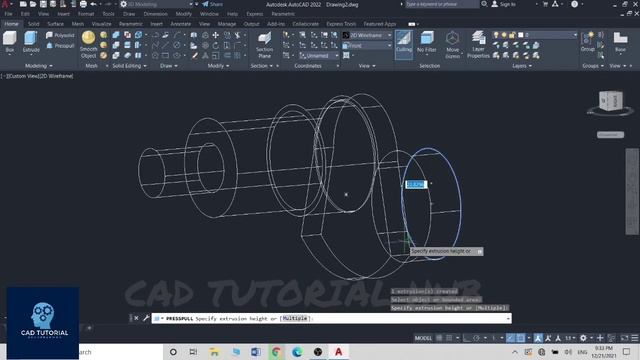This screenshot has width=640, height=360.
Task: Click the keyword search input field
Action: [x=442, y=4]
